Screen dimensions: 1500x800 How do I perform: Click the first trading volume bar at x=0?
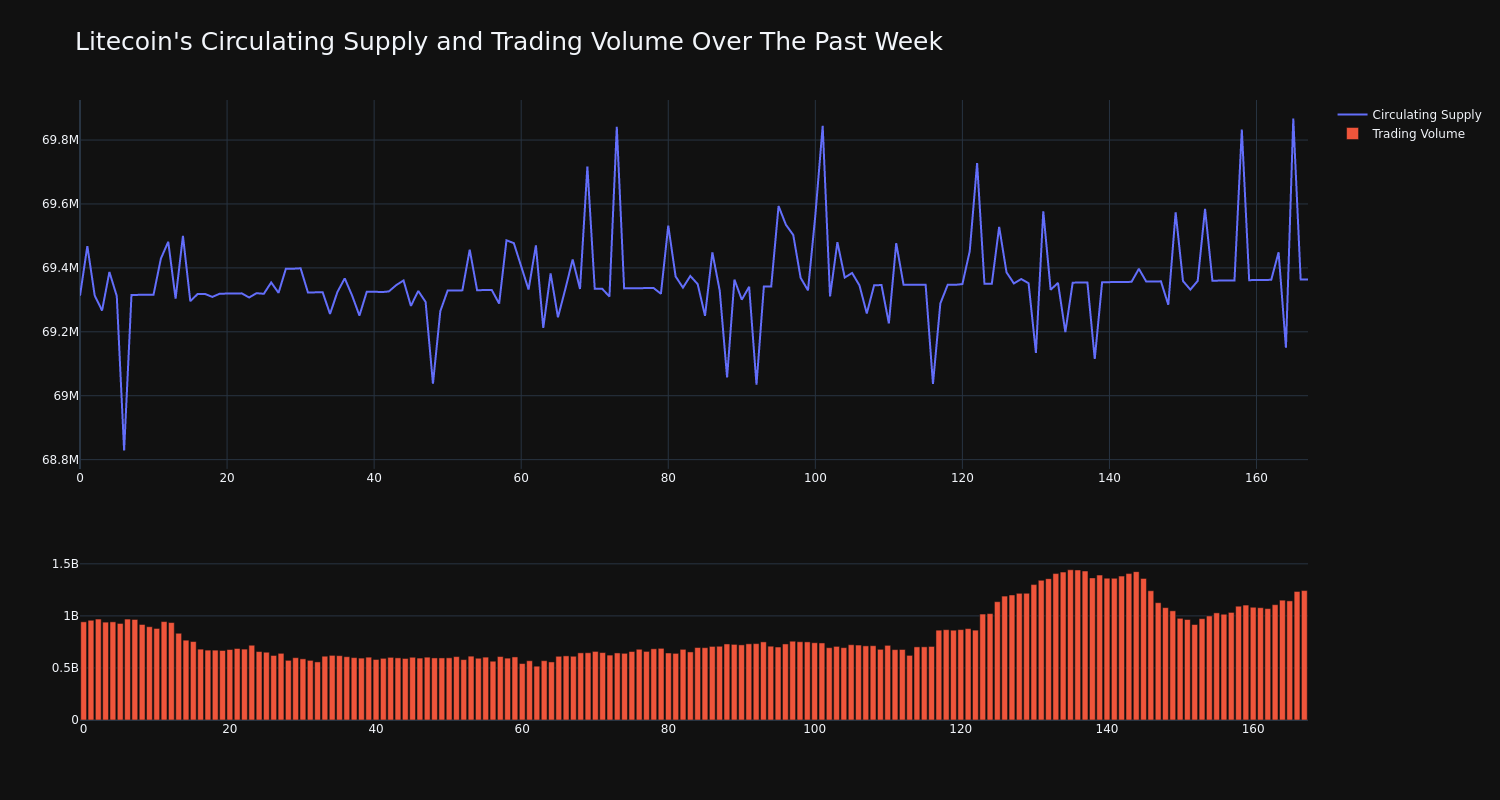84,671
